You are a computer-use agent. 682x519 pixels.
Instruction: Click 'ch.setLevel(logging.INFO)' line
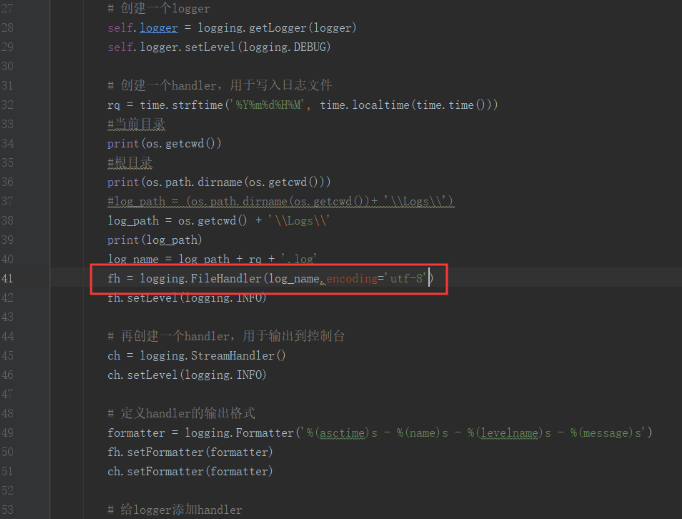point(187,375)
